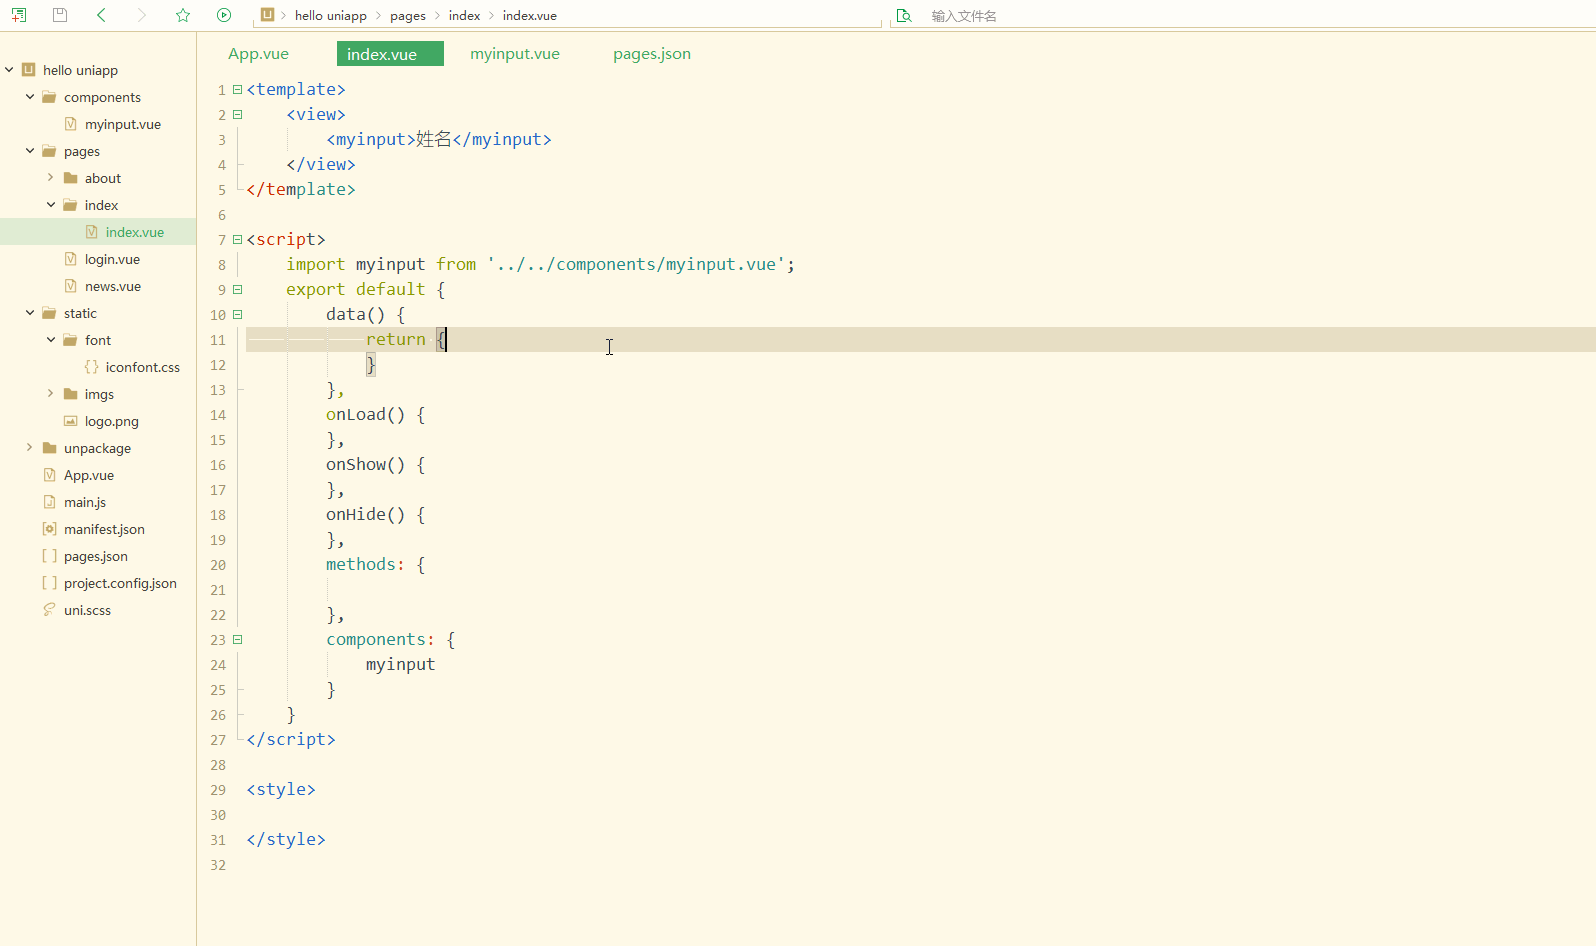This screenshot has height=946, width=1596.
Task: Switch to the pages.json tab
Action: point(652,54)
